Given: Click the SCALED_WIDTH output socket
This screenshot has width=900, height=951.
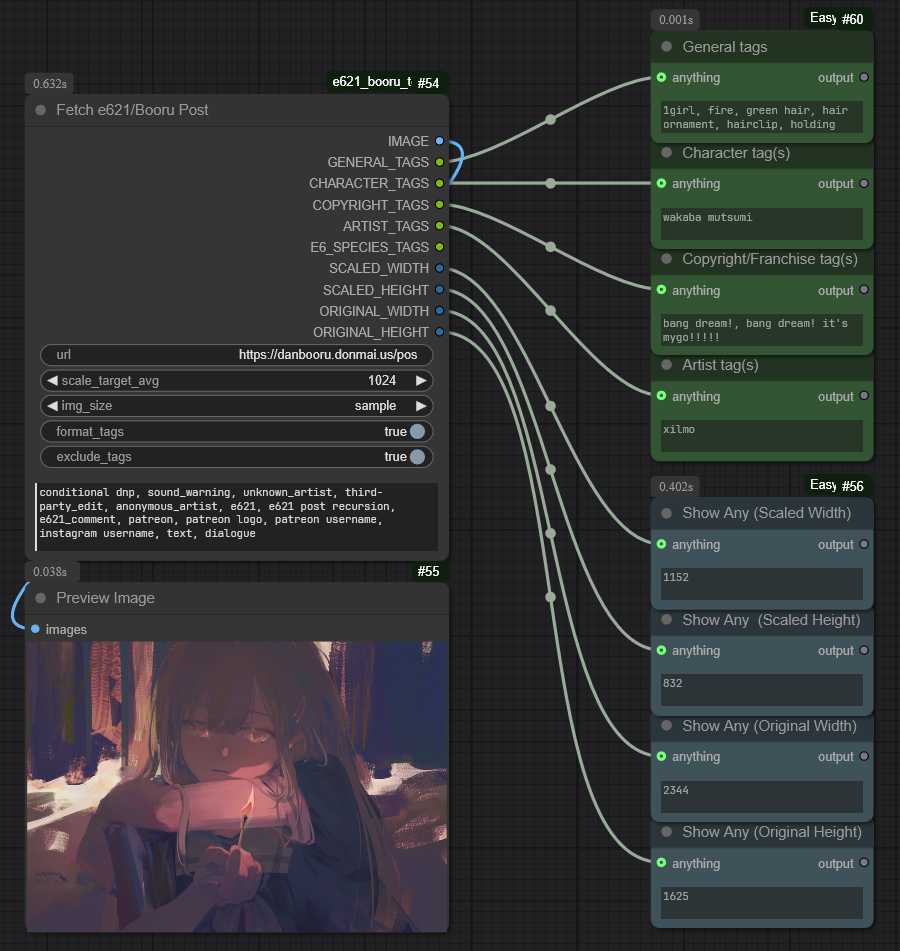Looking at the screenshot, I should [439, 268].
